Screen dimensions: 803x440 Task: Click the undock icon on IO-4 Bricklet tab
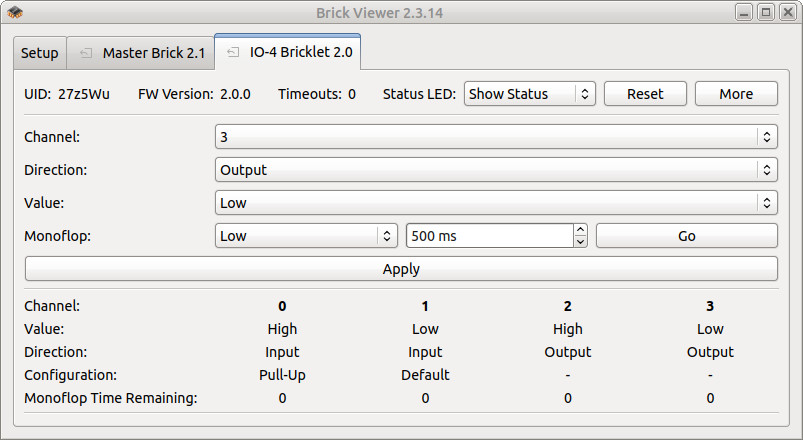coord(232,52)
